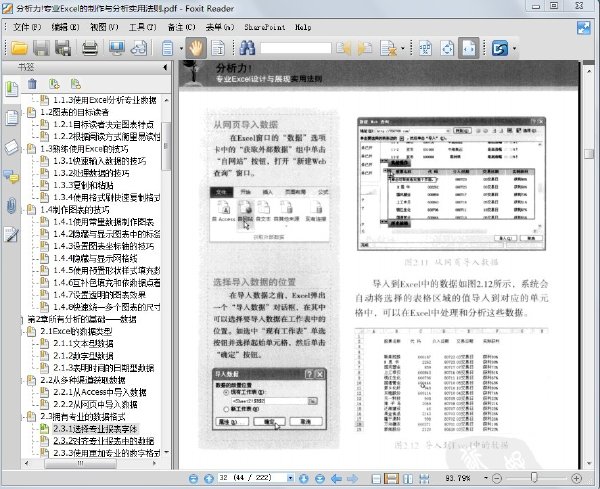
Task: Open the 视图(V) menu
Action: point(104,27)
